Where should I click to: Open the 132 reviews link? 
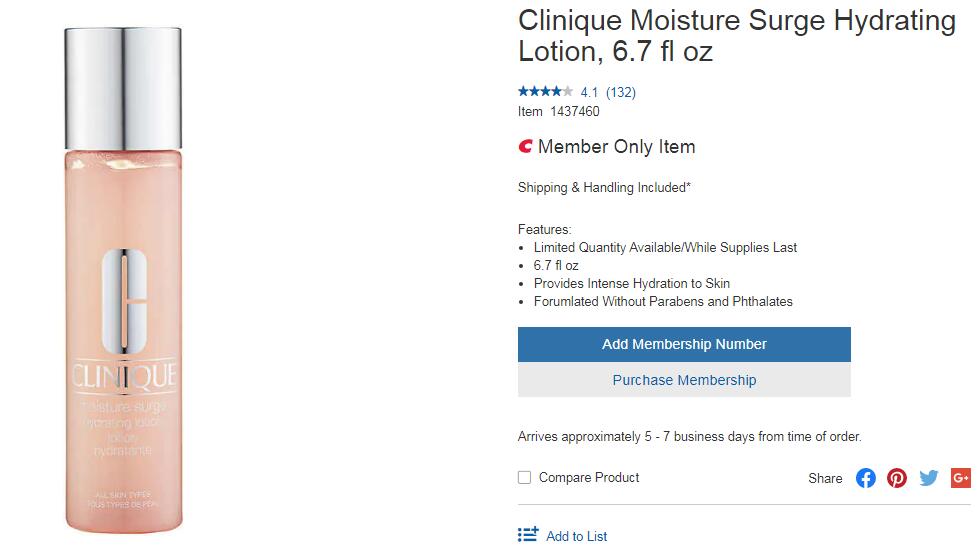click(x=621, y=92)
